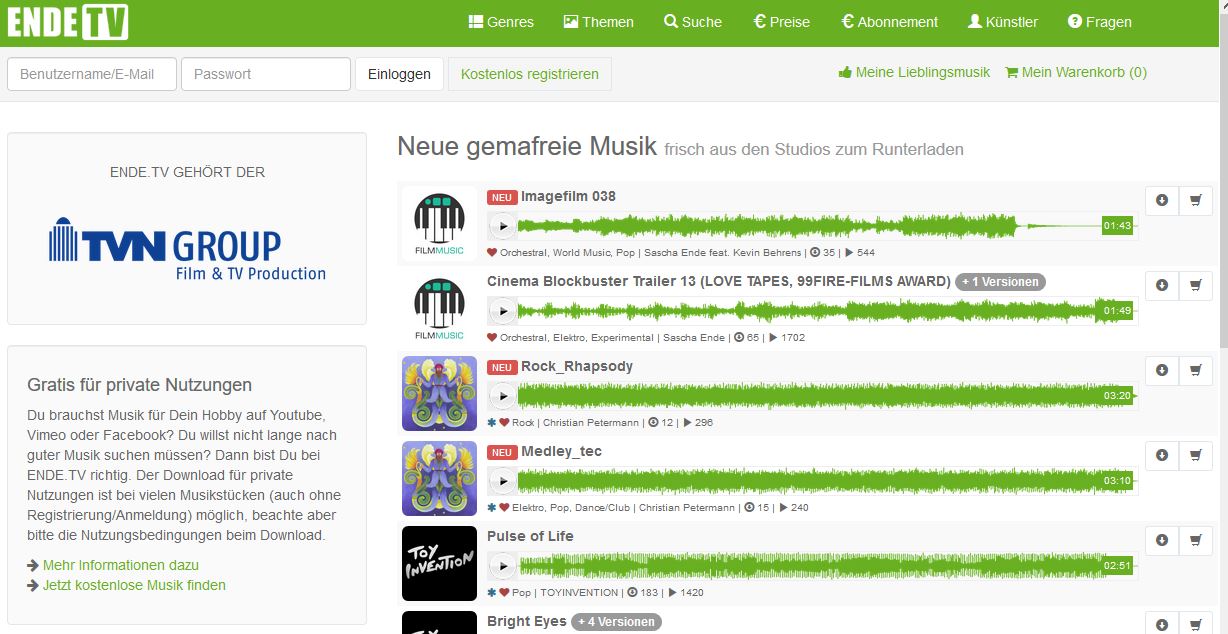Download the Rock_Rhapsody track
Viewport: 1228px width, 634px height.
click(x=1162, y=370)
